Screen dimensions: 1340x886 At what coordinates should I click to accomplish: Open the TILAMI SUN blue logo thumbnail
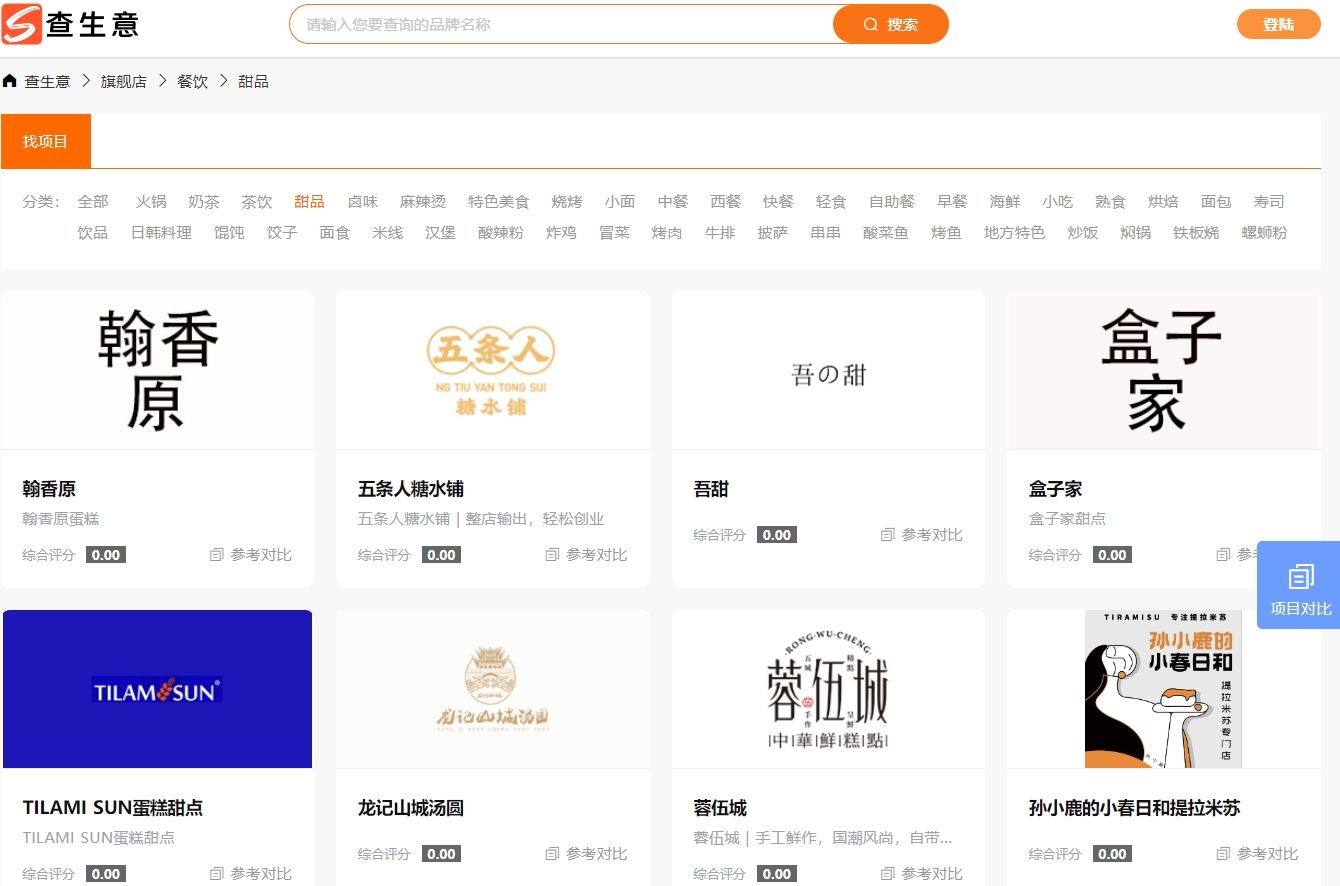pyautogui.click(x=157, y=689)
